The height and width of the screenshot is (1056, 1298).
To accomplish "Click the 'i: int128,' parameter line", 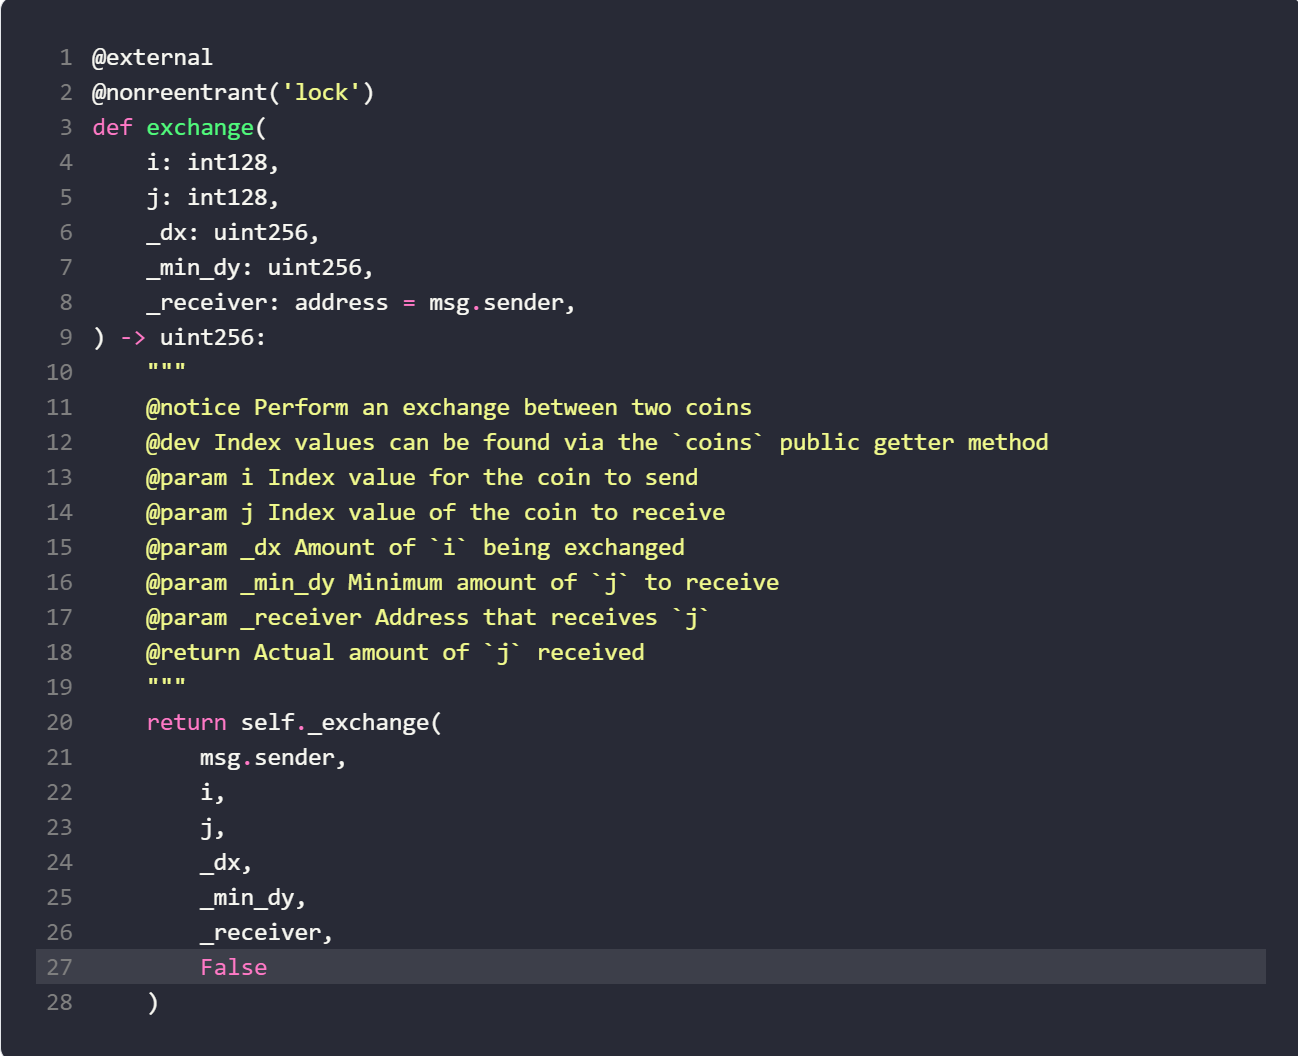I will [213, 162].
